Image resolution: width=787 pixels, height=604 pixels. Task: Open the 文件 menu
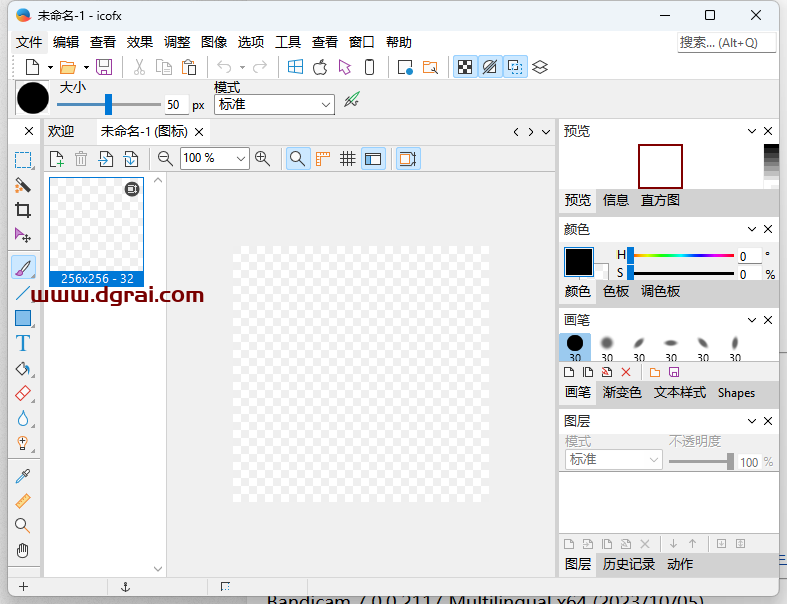29,42
